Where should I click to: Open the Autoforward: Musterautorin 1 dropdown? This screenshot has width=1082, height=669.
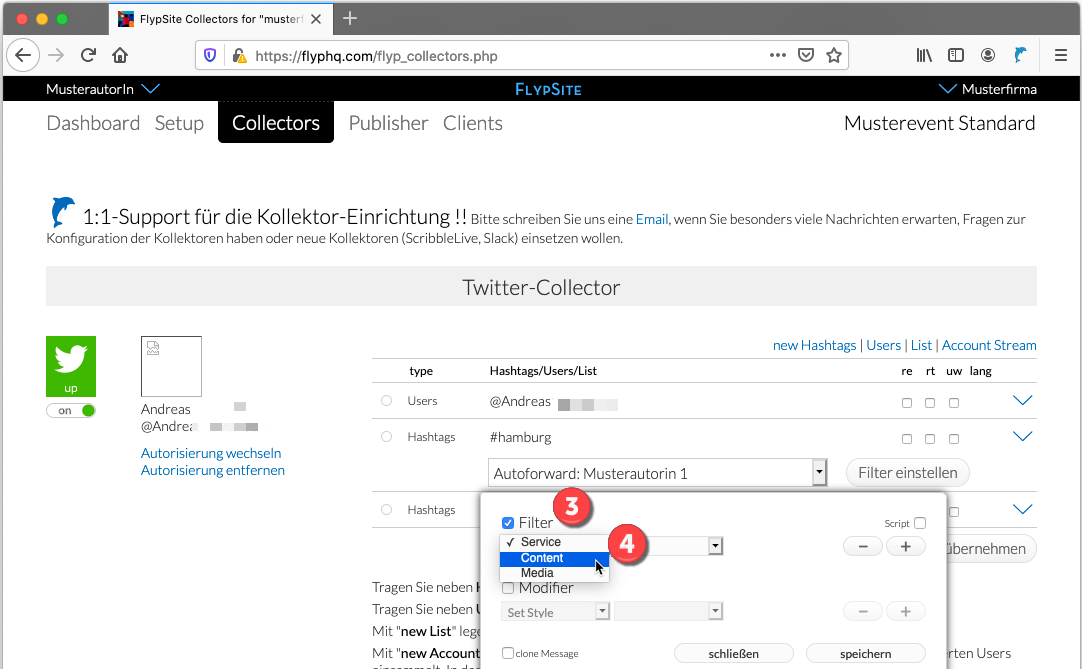click(x=657, y=473)
